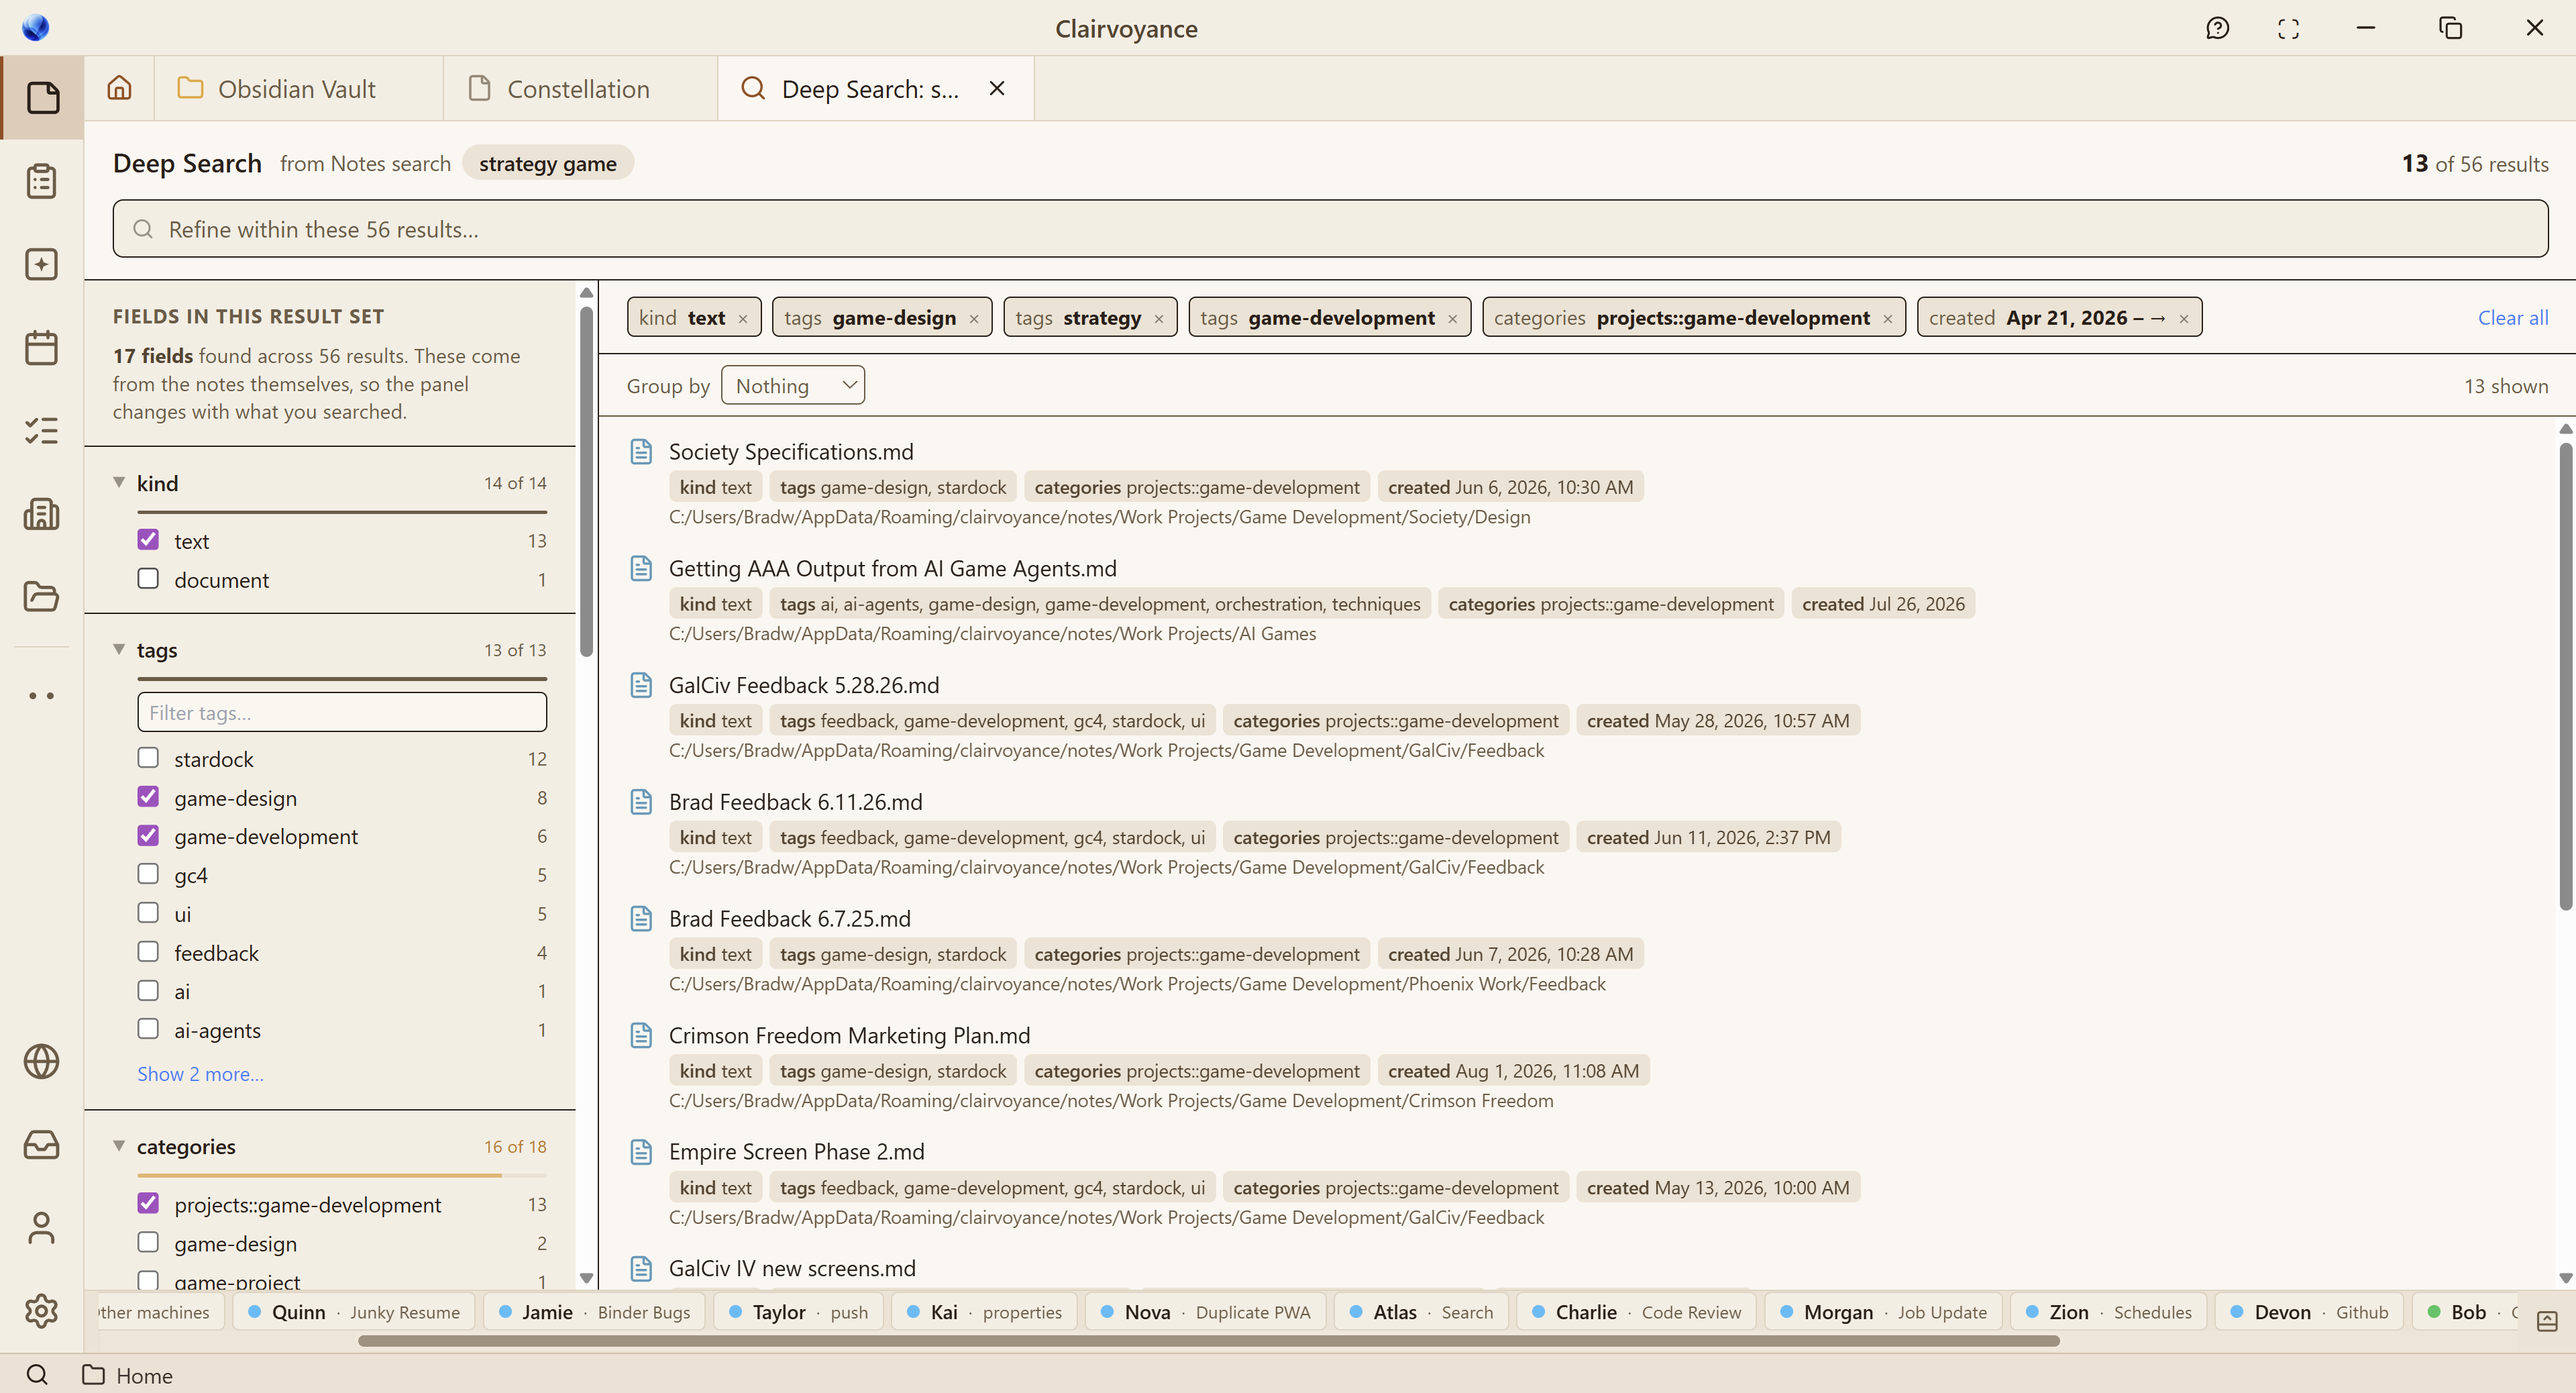Image resolution: width=2576 pixels, height=1393 pixels.
Task: Open Jamie's Binder Bugs agent tab
Action: pos(594,1311)
